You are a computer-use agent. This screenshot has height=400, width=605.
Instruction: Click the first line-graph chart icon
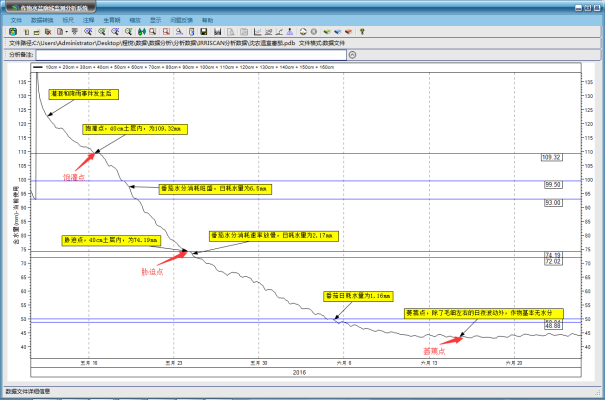click(257, 32)
